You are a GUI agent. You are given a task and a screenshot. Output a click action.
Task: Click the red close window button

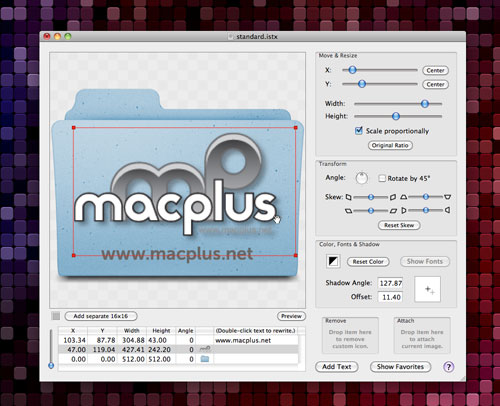pyautogui.click(x=47, y=36)
